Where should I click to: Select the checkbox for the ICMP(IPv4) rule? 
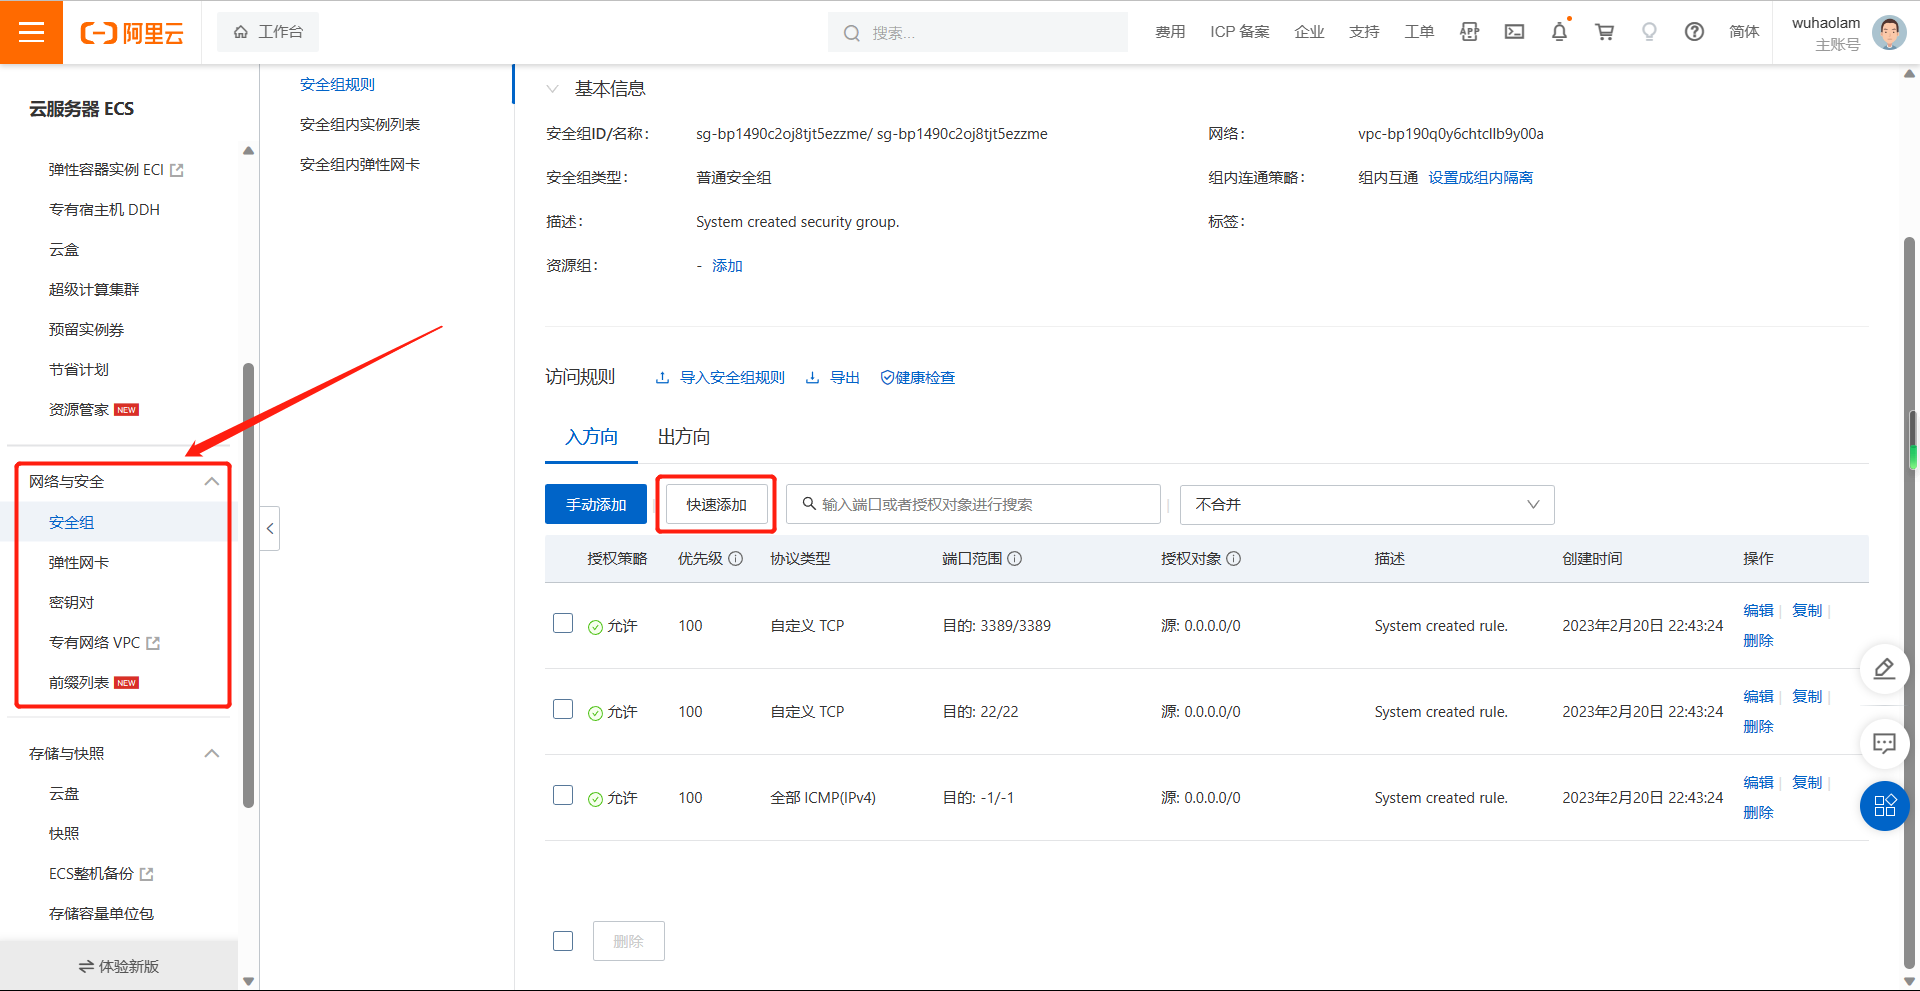(563, 795)
